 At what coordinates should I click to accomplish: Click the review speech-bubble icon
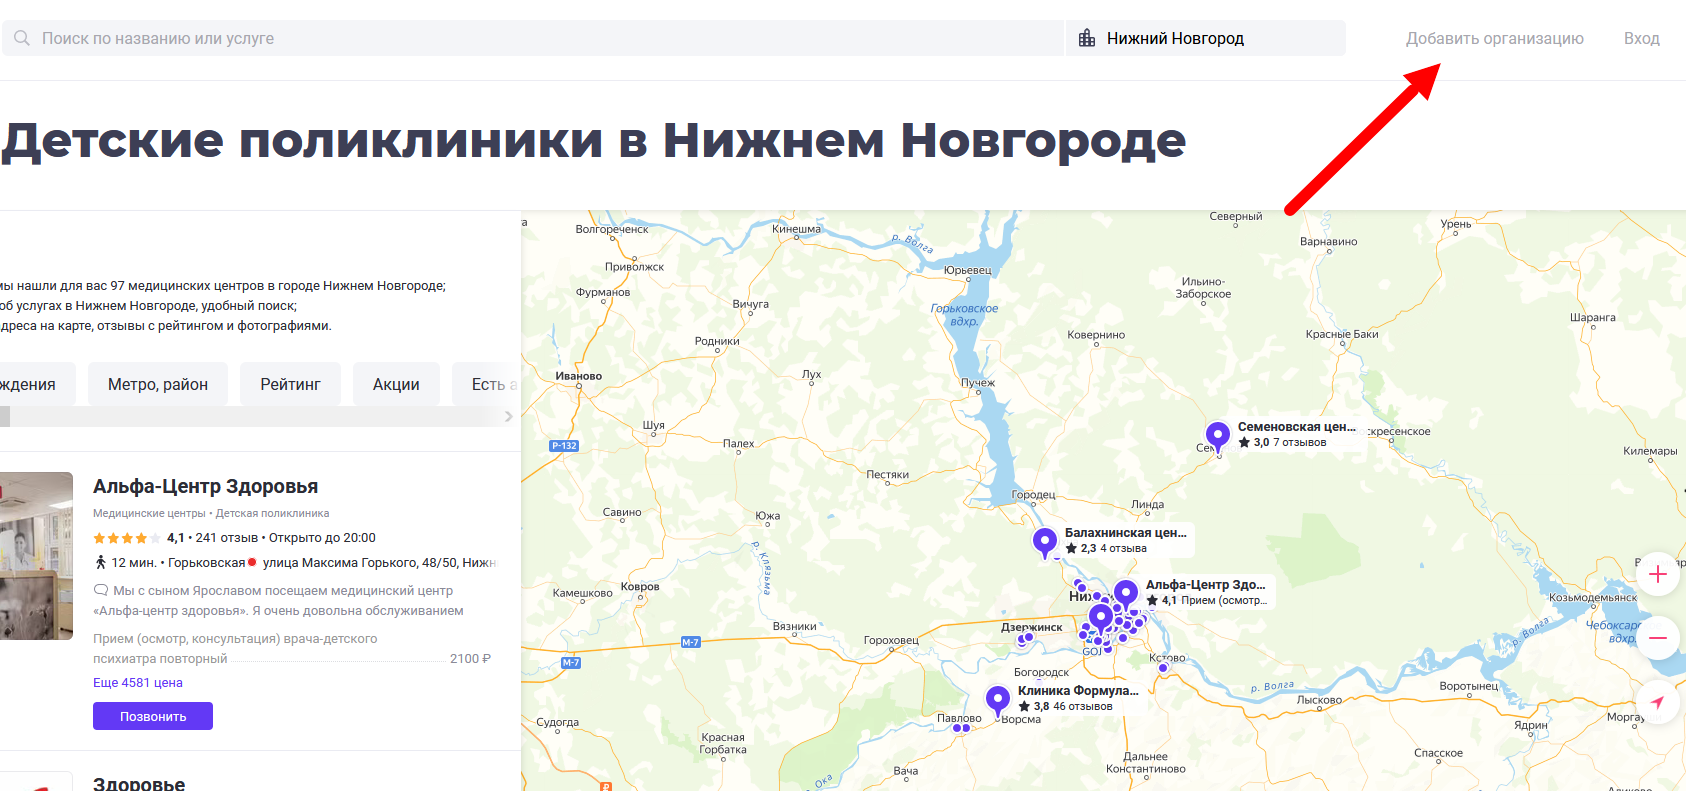(x=100, y=590)
